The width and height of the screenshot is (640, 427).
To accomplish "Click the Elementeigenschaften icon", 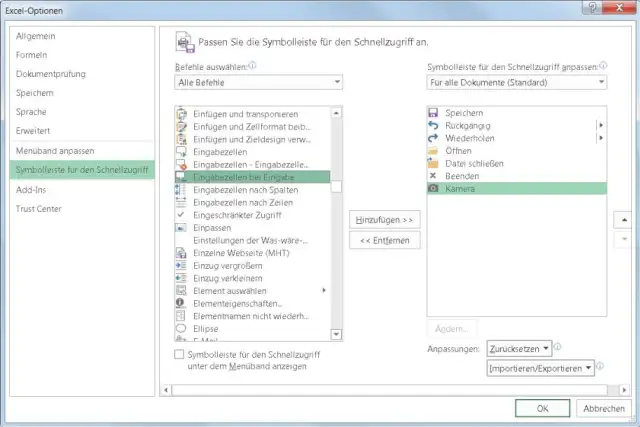I will (180, 303).
